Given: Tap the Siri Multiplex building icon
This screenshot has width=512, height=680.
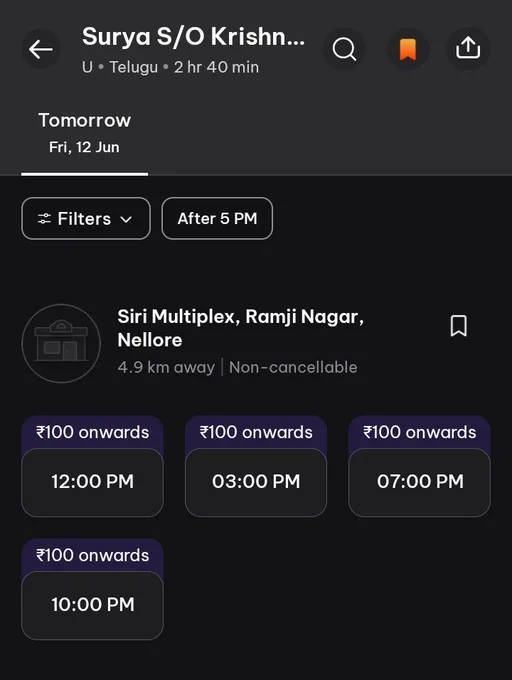Looking at the screenshot, I should click(61, 343).
